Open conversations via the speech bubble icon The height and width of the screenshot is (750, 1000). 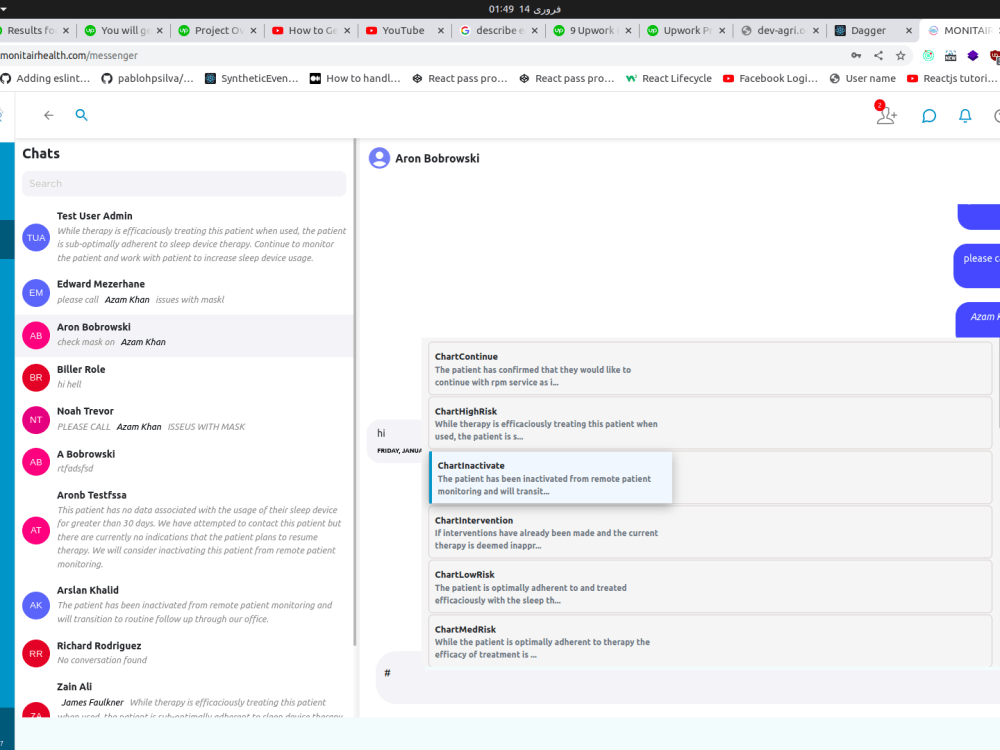tap(928, 116)
